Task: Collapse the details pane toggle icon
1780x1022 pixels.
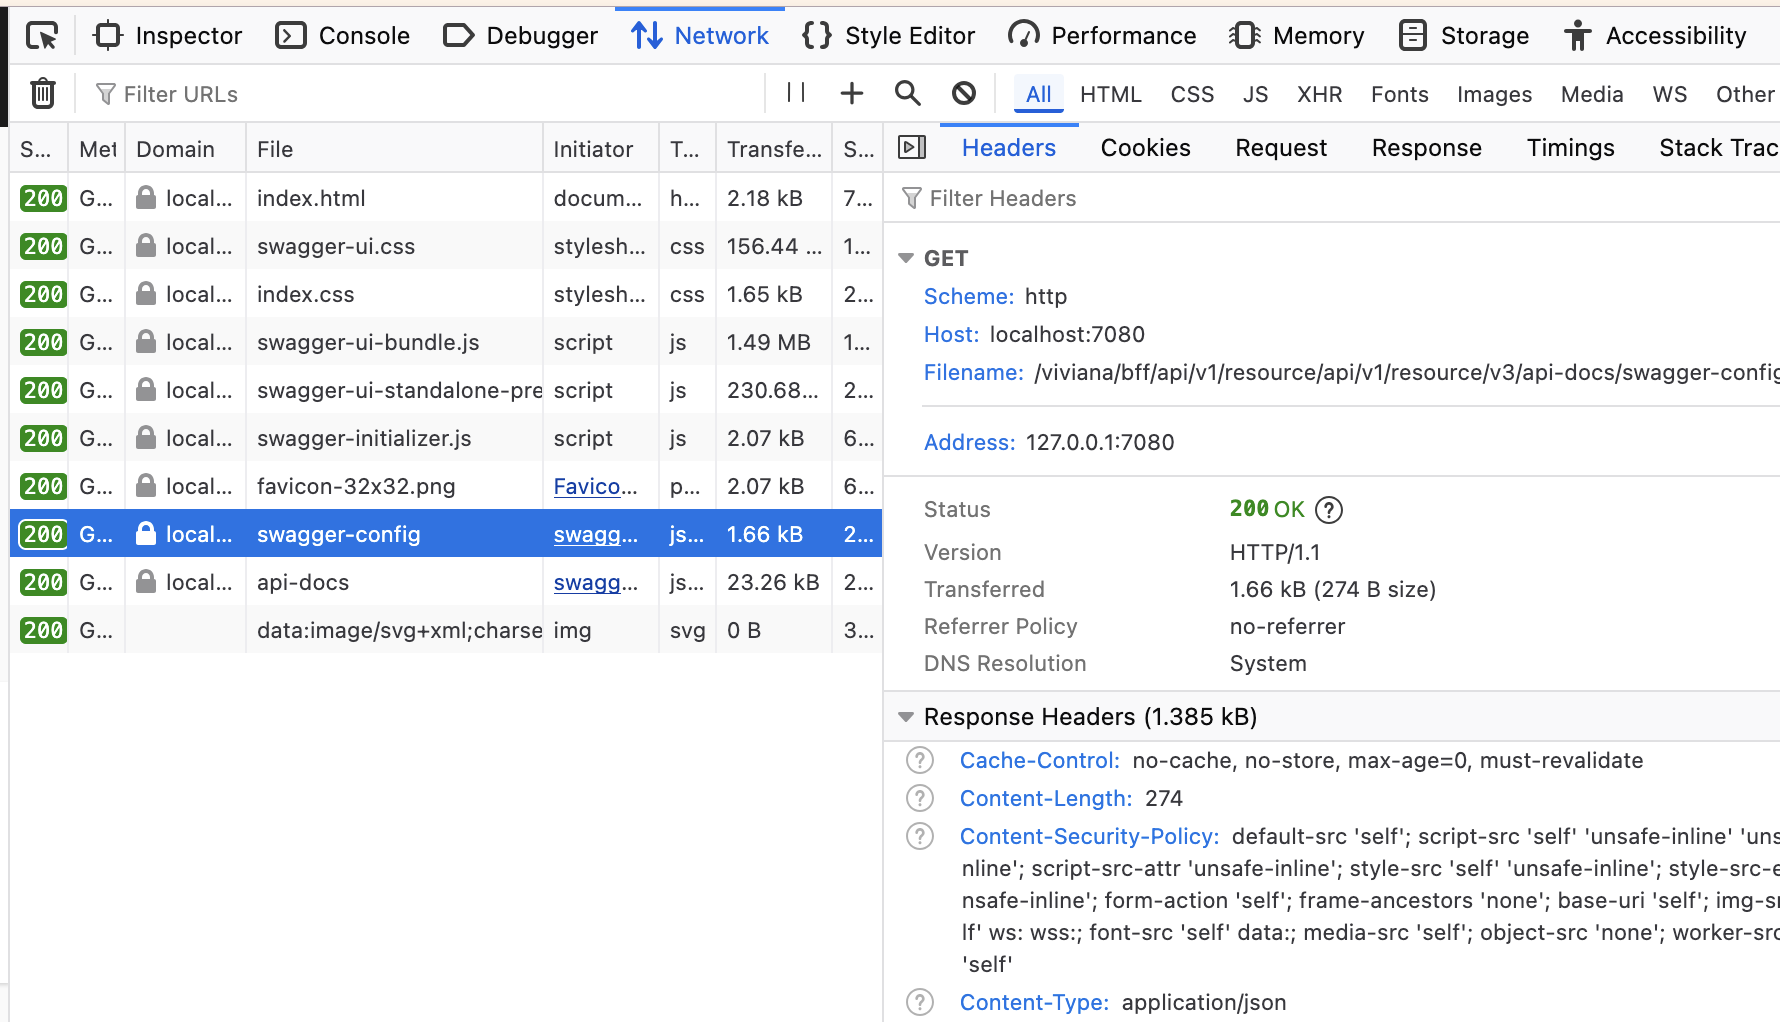Action: click(x=912, y=148)
